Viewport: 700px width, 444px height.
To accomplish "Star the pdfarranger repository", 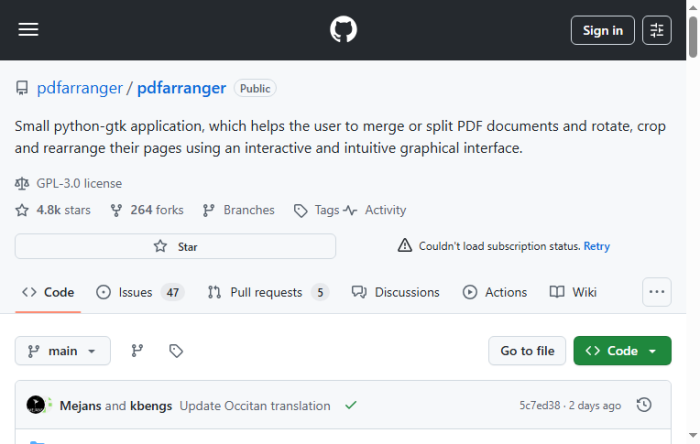I will click(x=175, y=246).
